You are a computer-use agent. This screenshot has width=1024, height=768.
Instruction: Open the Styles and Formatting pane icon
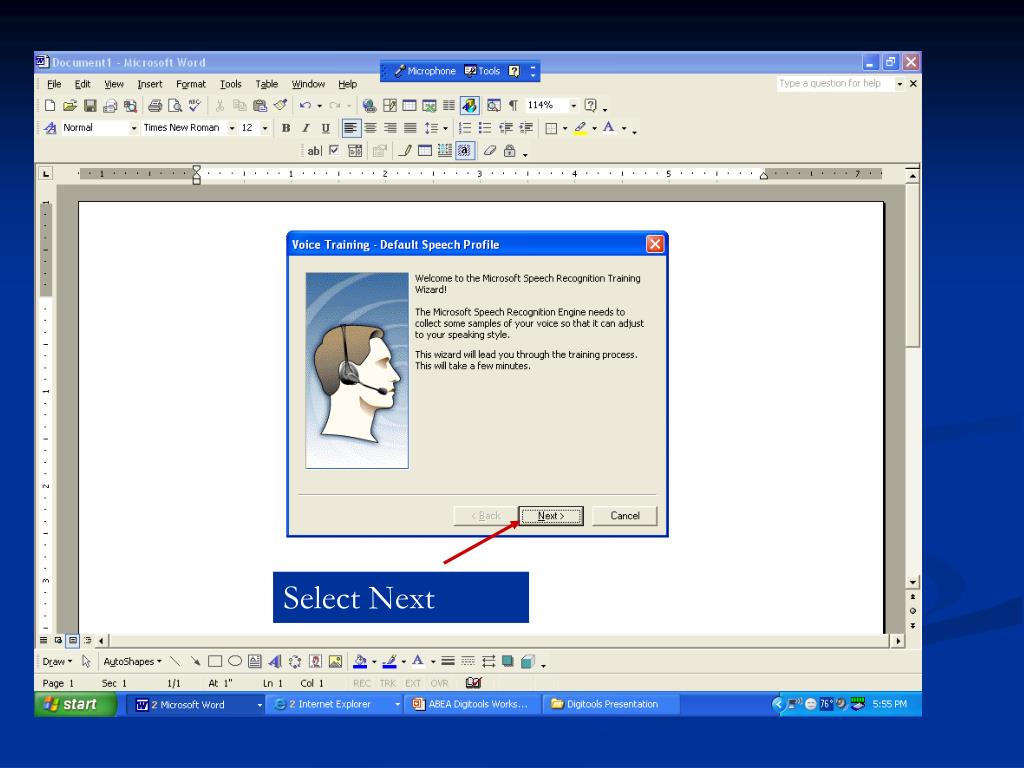(50, 128)
